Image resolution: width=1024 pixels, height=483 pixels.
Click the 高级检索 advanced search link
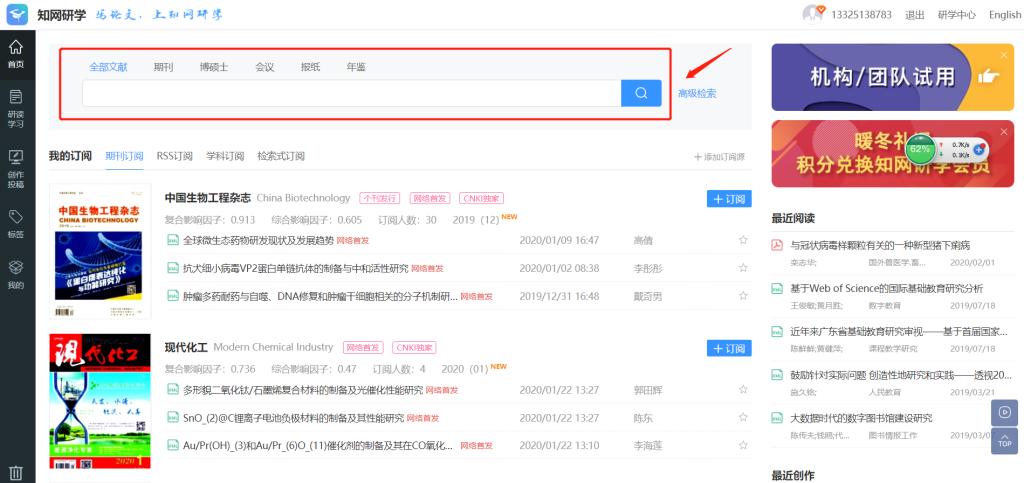coord(697,94)
